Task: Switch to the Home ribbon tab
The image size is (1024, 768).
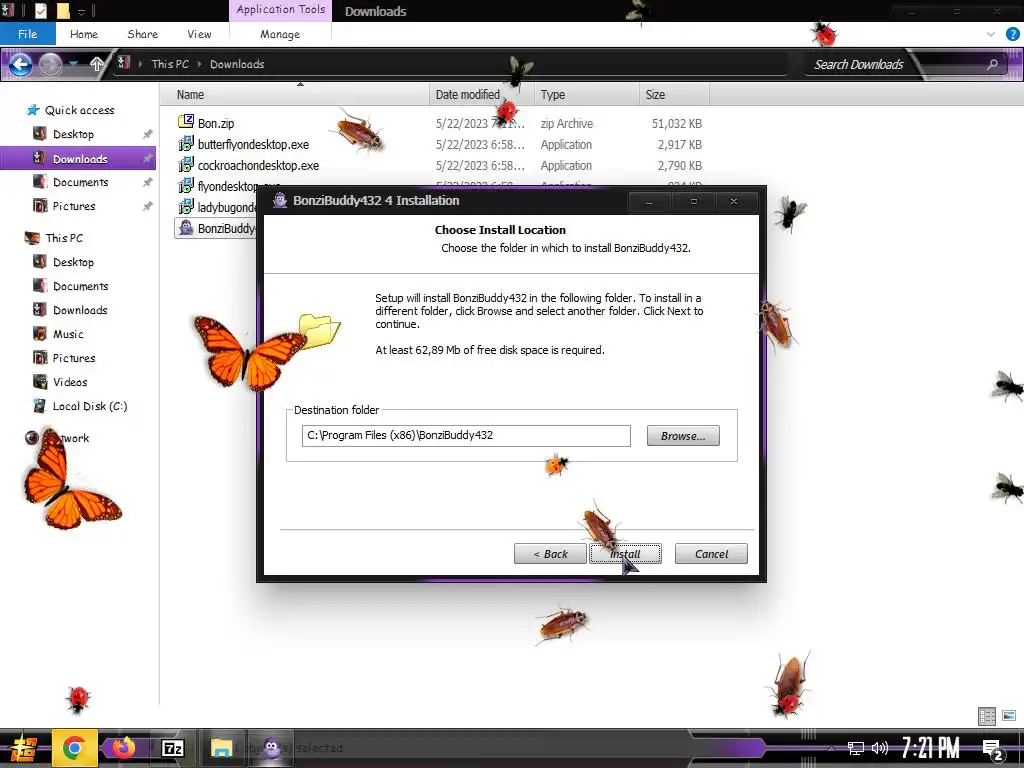Action: (84, 34)
